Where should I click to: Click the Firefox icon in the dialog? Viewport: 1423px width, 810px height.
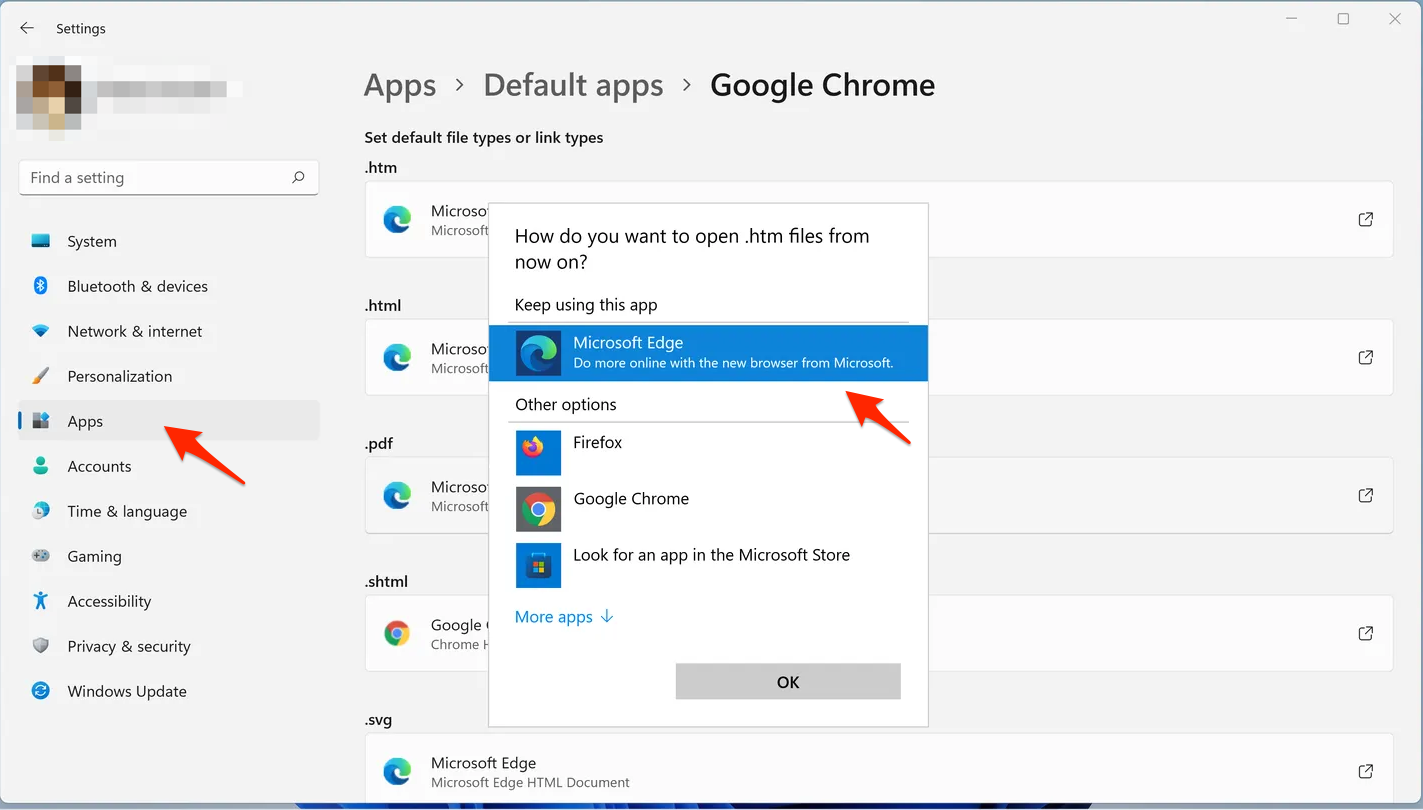[538, 453]
